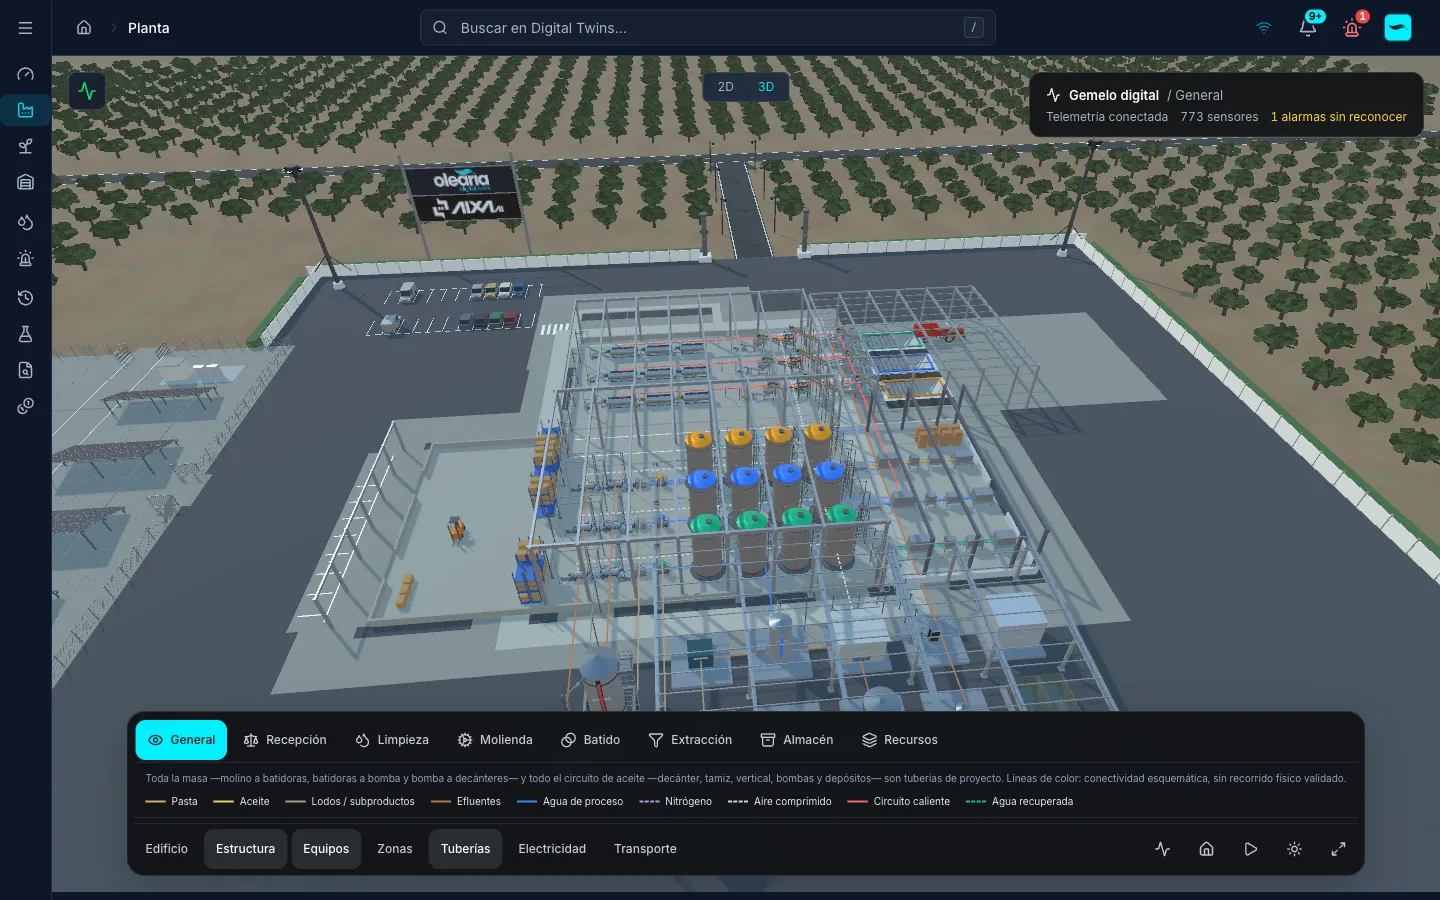Toggle lighting with the sun icon
Image resolution: width=1440 pixels, height=900 pixels.
pyautogui.click(x=1294, y=849)
